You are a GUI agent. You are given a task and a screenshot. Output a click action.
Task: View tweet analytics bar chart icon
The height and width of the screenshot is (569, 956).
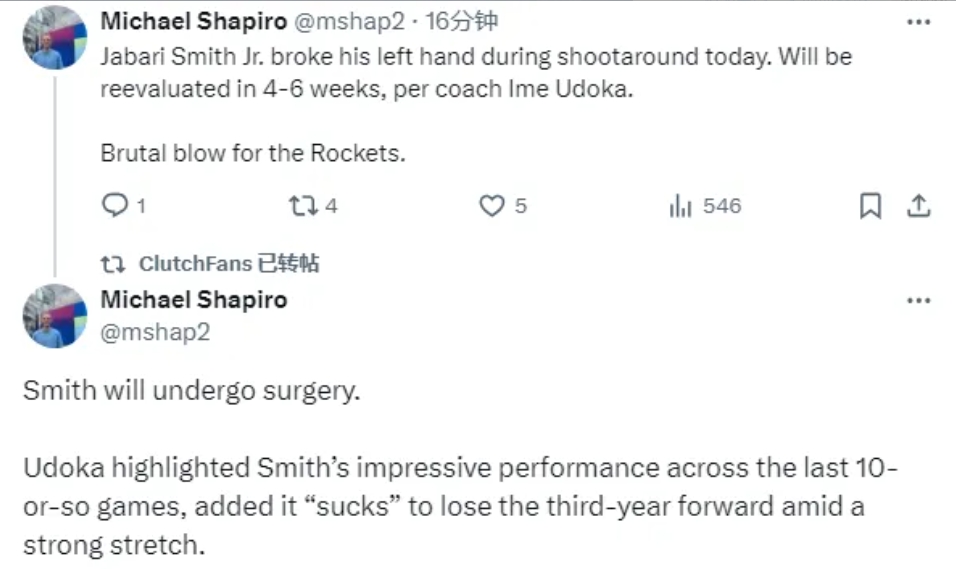(x=680, y=206)
